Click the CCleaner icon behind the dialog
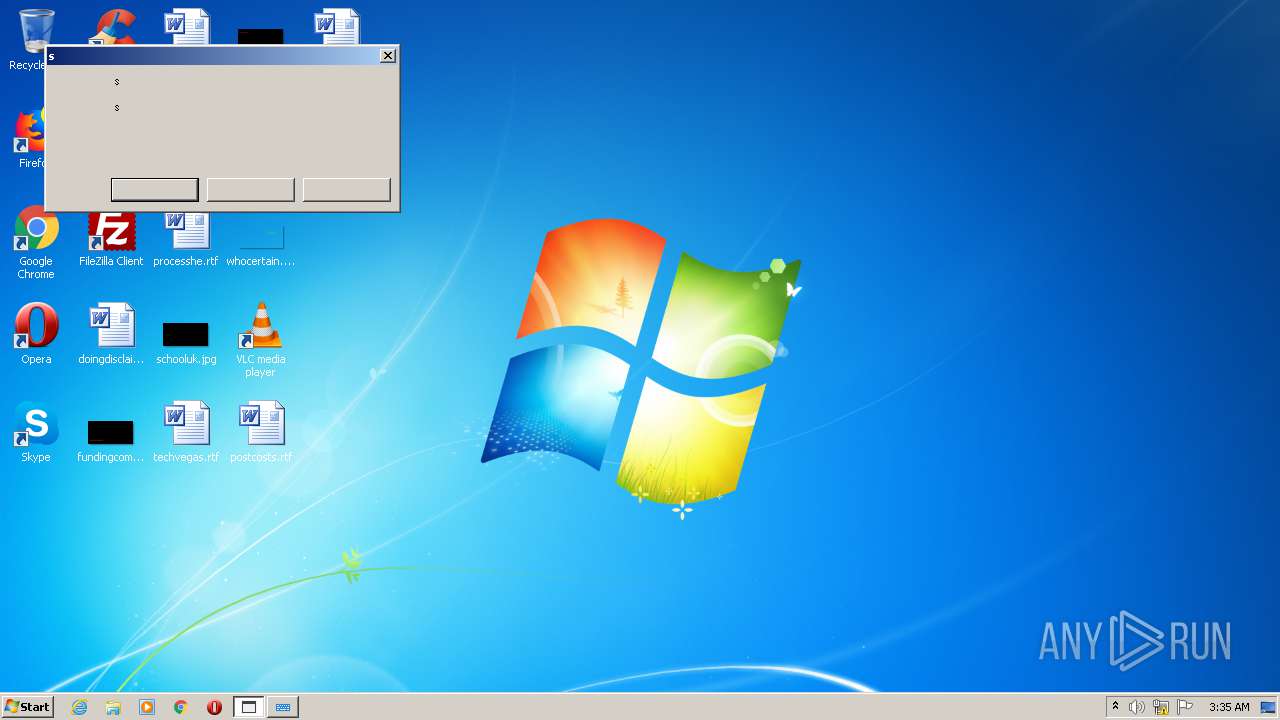The width and height of the screenshot is (1280, 720). coord(112,26)
